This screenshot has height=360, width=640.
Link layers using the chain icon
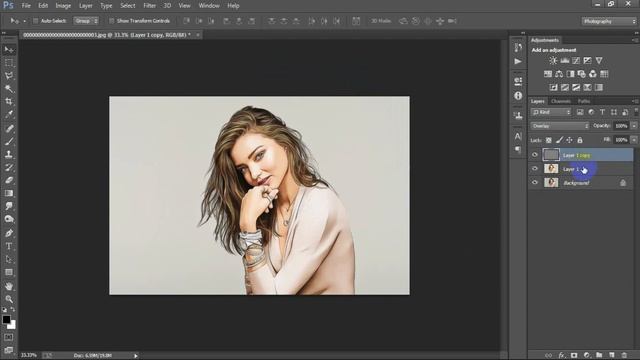[x=549, y=356]
